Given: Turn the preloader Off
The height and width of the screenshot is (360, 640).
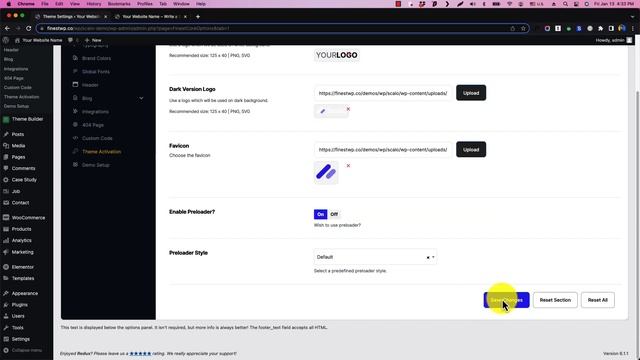Looking at the screenshot, I should click(x=334, y=214).
